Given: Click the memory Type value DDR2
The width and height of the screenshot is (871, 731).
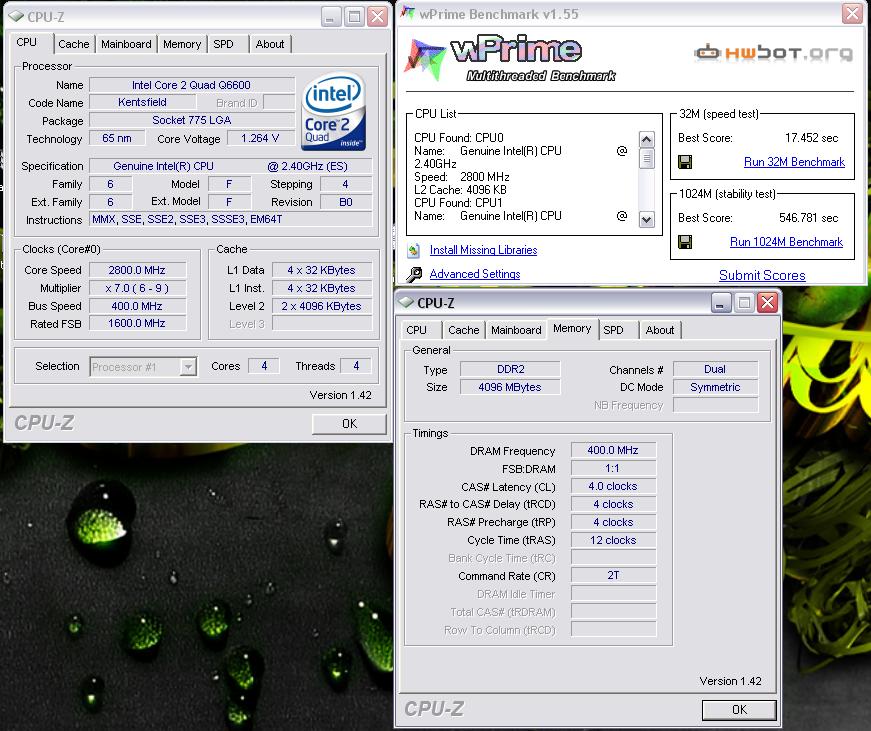Looking at the screenshot, I should (510, 369).
